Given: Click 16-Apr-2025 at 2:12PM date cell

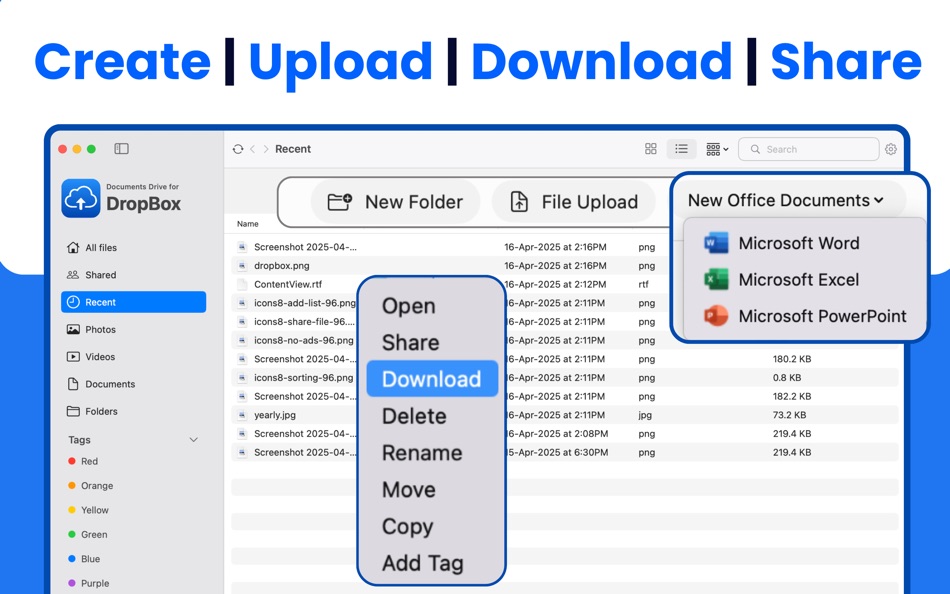Looking at the screenshot, I should pos(555,284).
